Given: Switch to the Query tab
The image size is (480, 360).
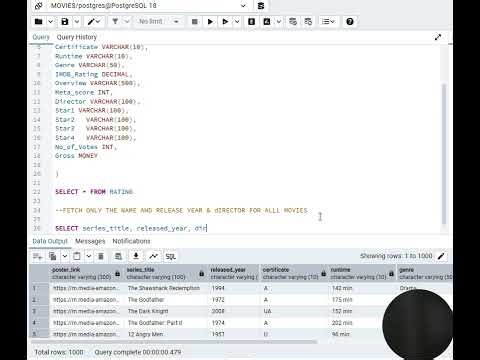Looking at the screenshot, I should 41,37.
